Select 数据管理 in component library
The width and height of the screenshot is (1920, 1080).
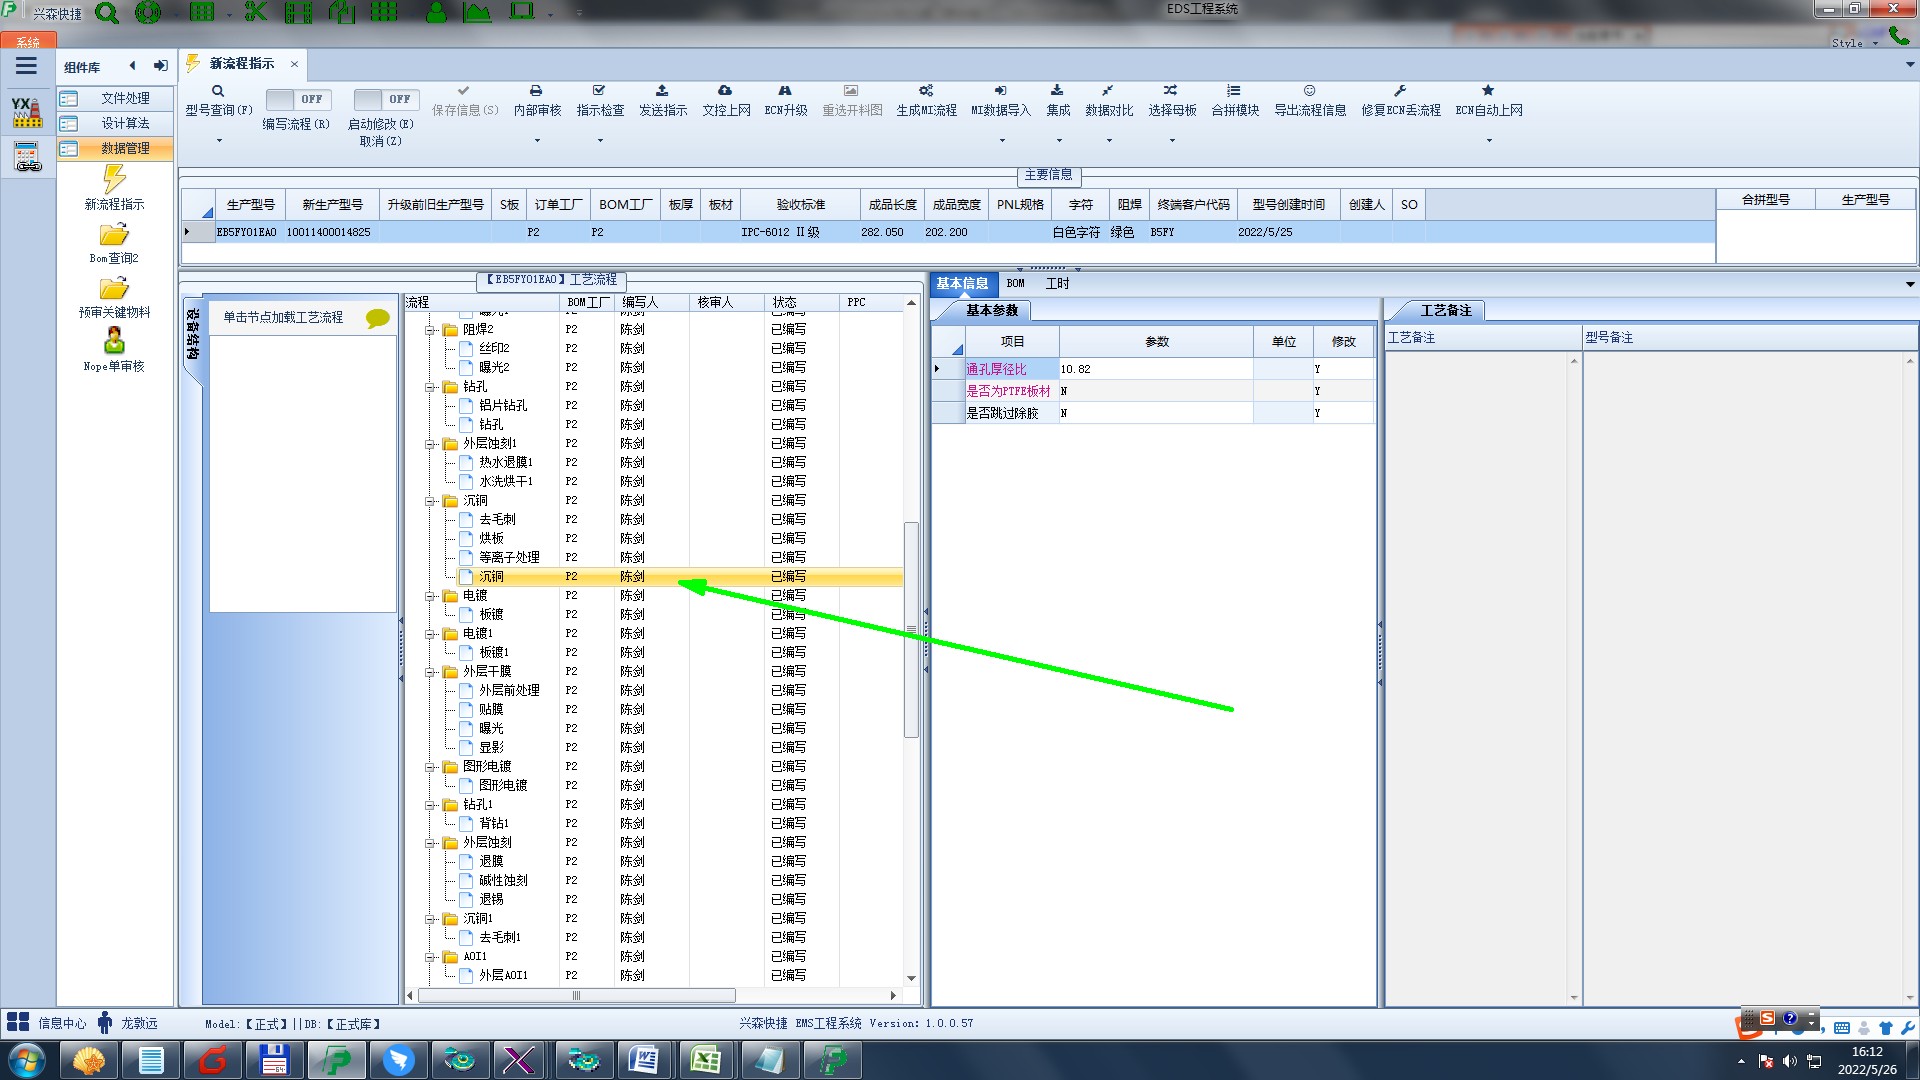(x=124, y=148)
